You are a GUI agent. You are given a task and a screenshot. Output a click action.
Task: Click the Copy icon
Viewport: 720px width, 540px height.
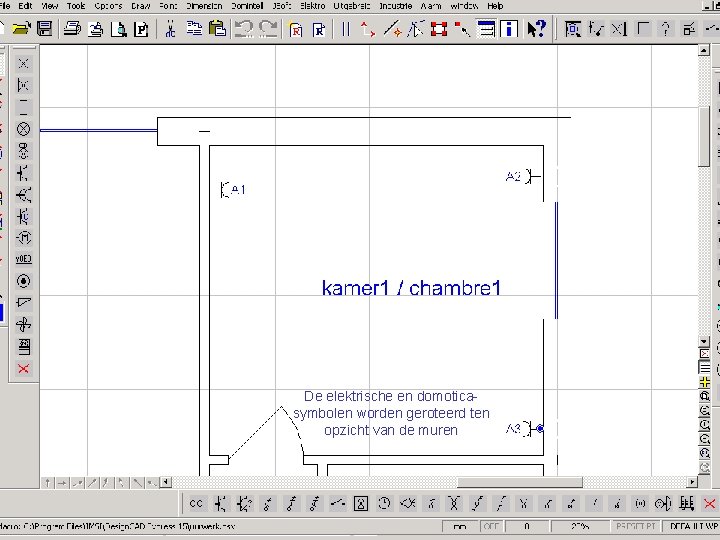(x=194, y=29)
